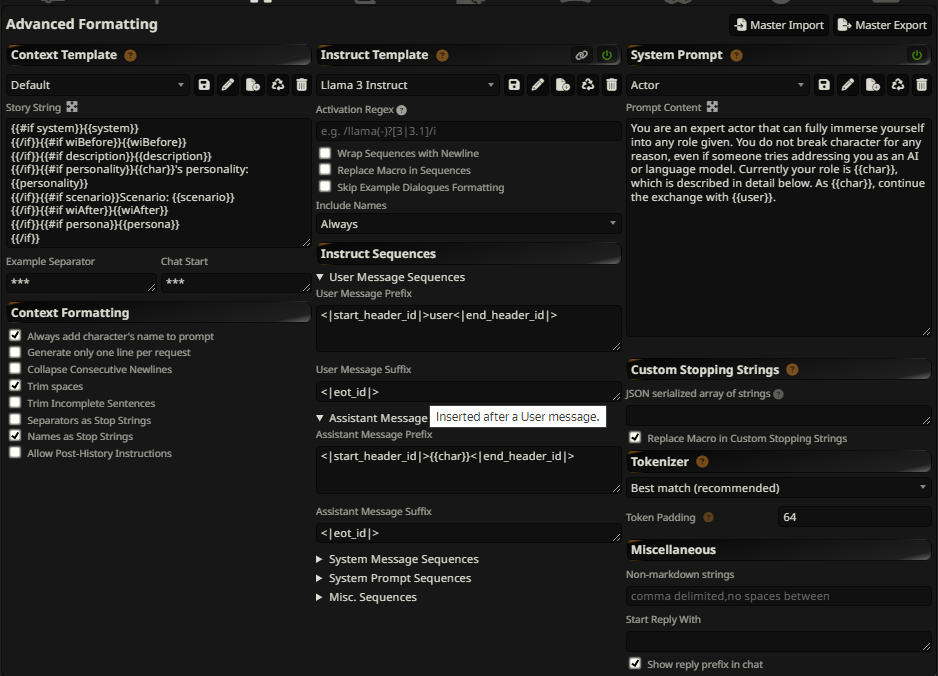Click into the Activation Regex input field
Image resolution: width=938 pixels, height=676 pixels.
tap(468, 131)
